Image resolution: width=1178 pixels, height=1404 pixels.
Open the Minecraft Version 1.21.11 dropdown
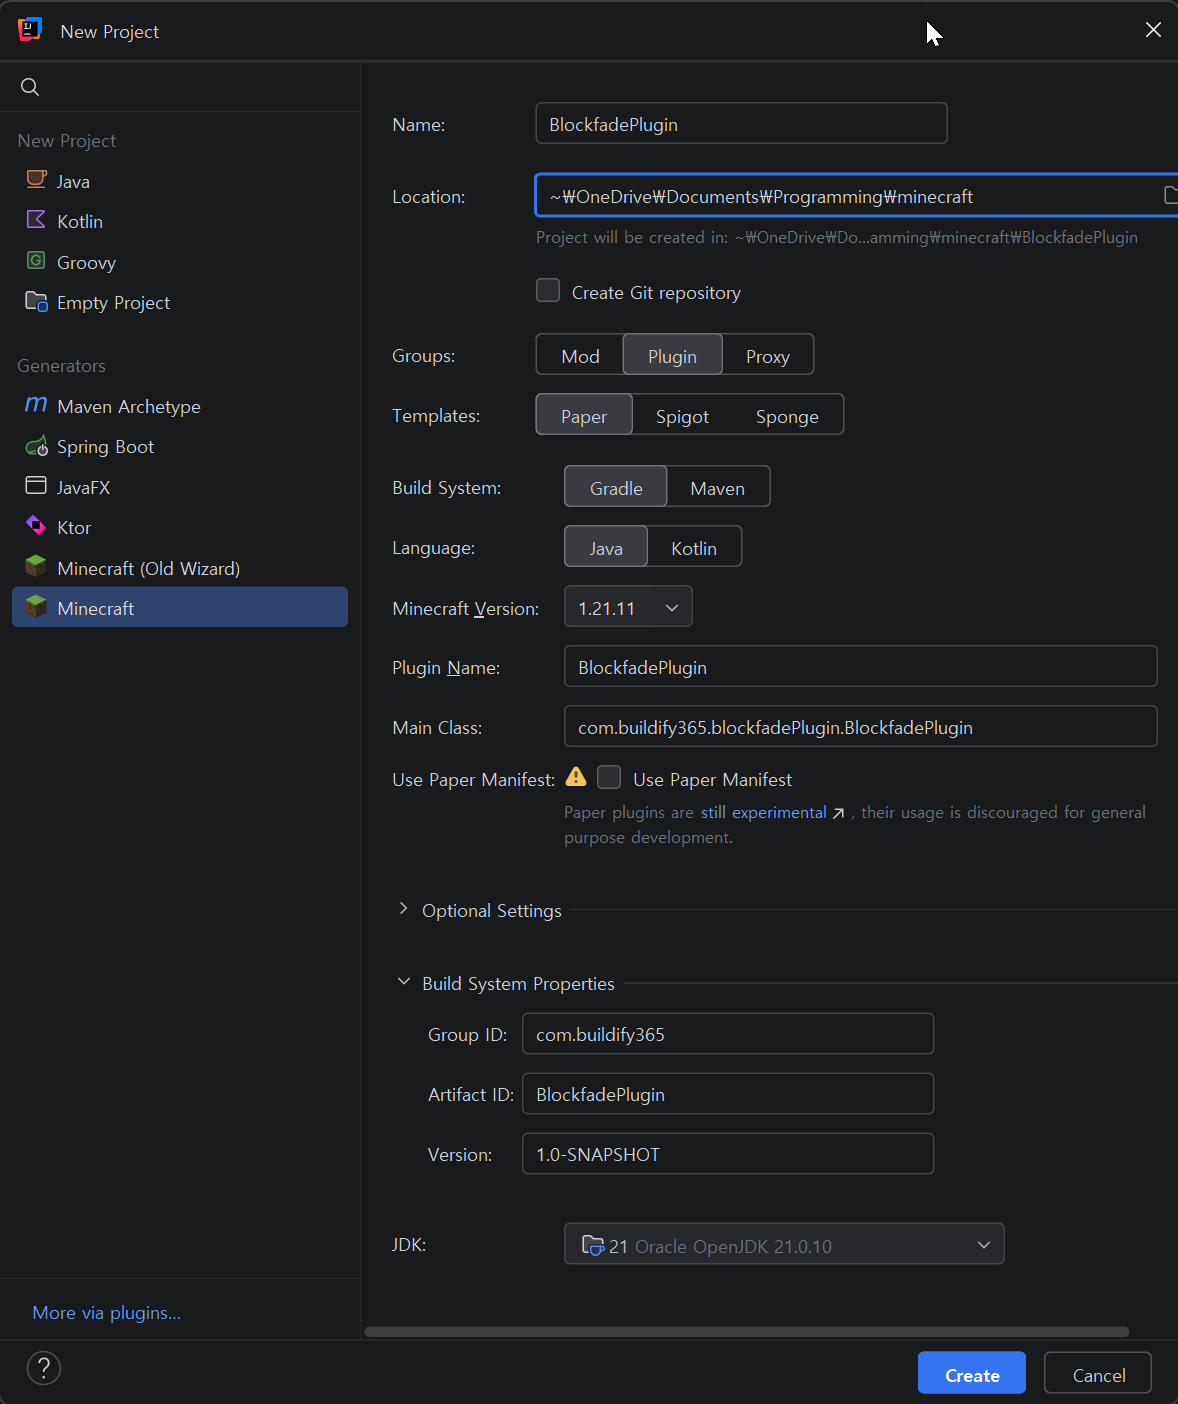click(x=628, y=607)
